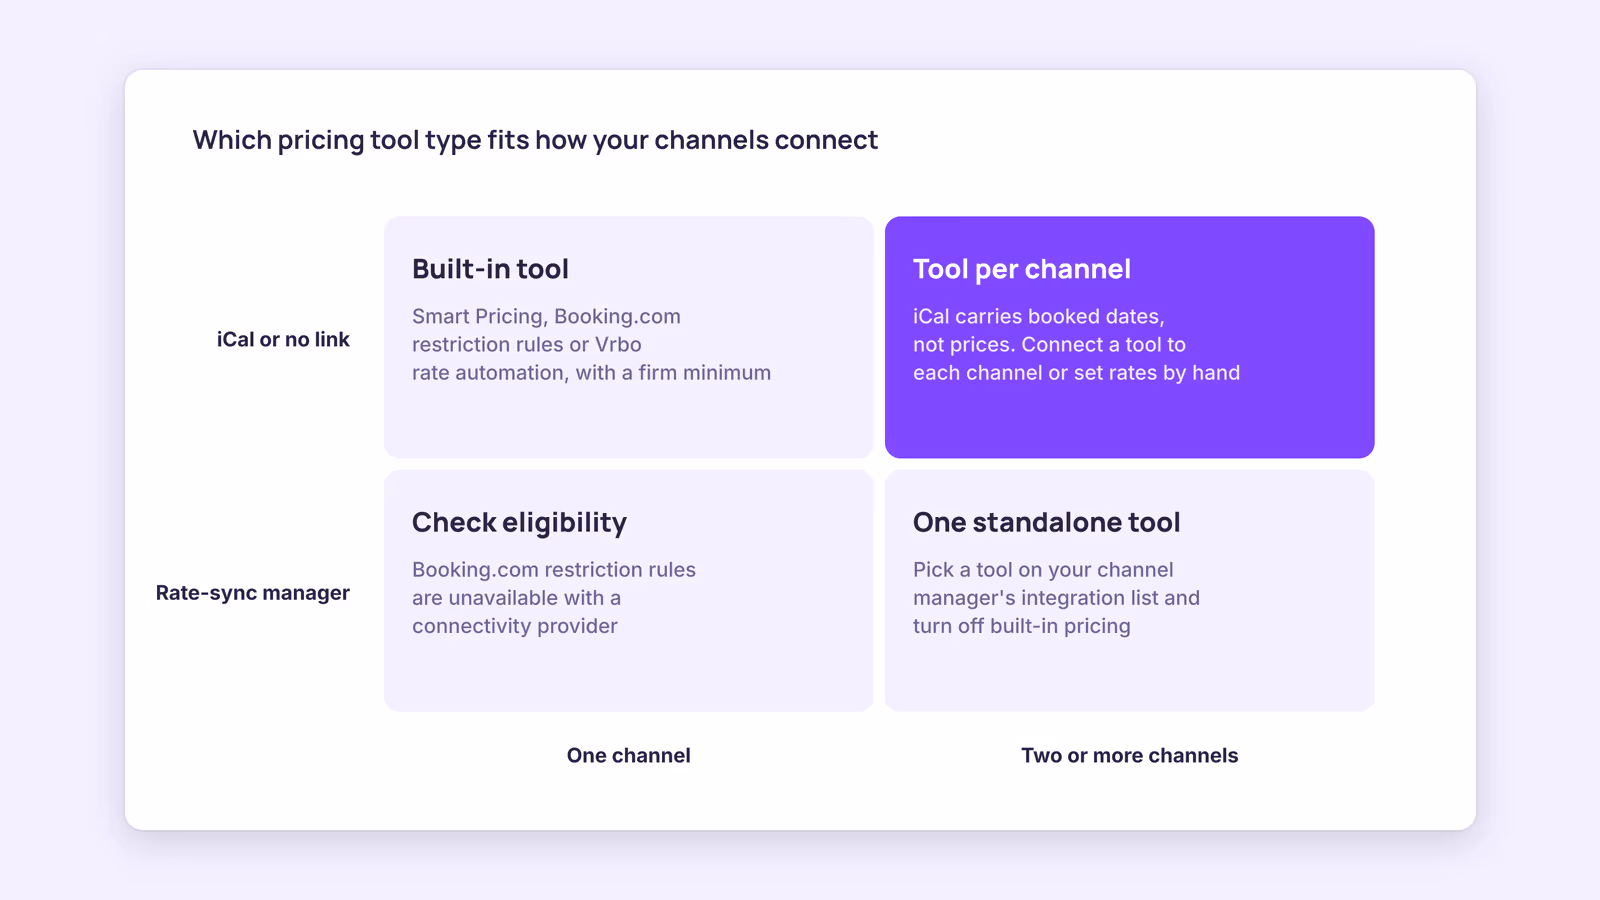The width and height of the screenshot is (1600, 900).
Task: Select the 'Two or more channels' column label
Action: point(1129,755)
